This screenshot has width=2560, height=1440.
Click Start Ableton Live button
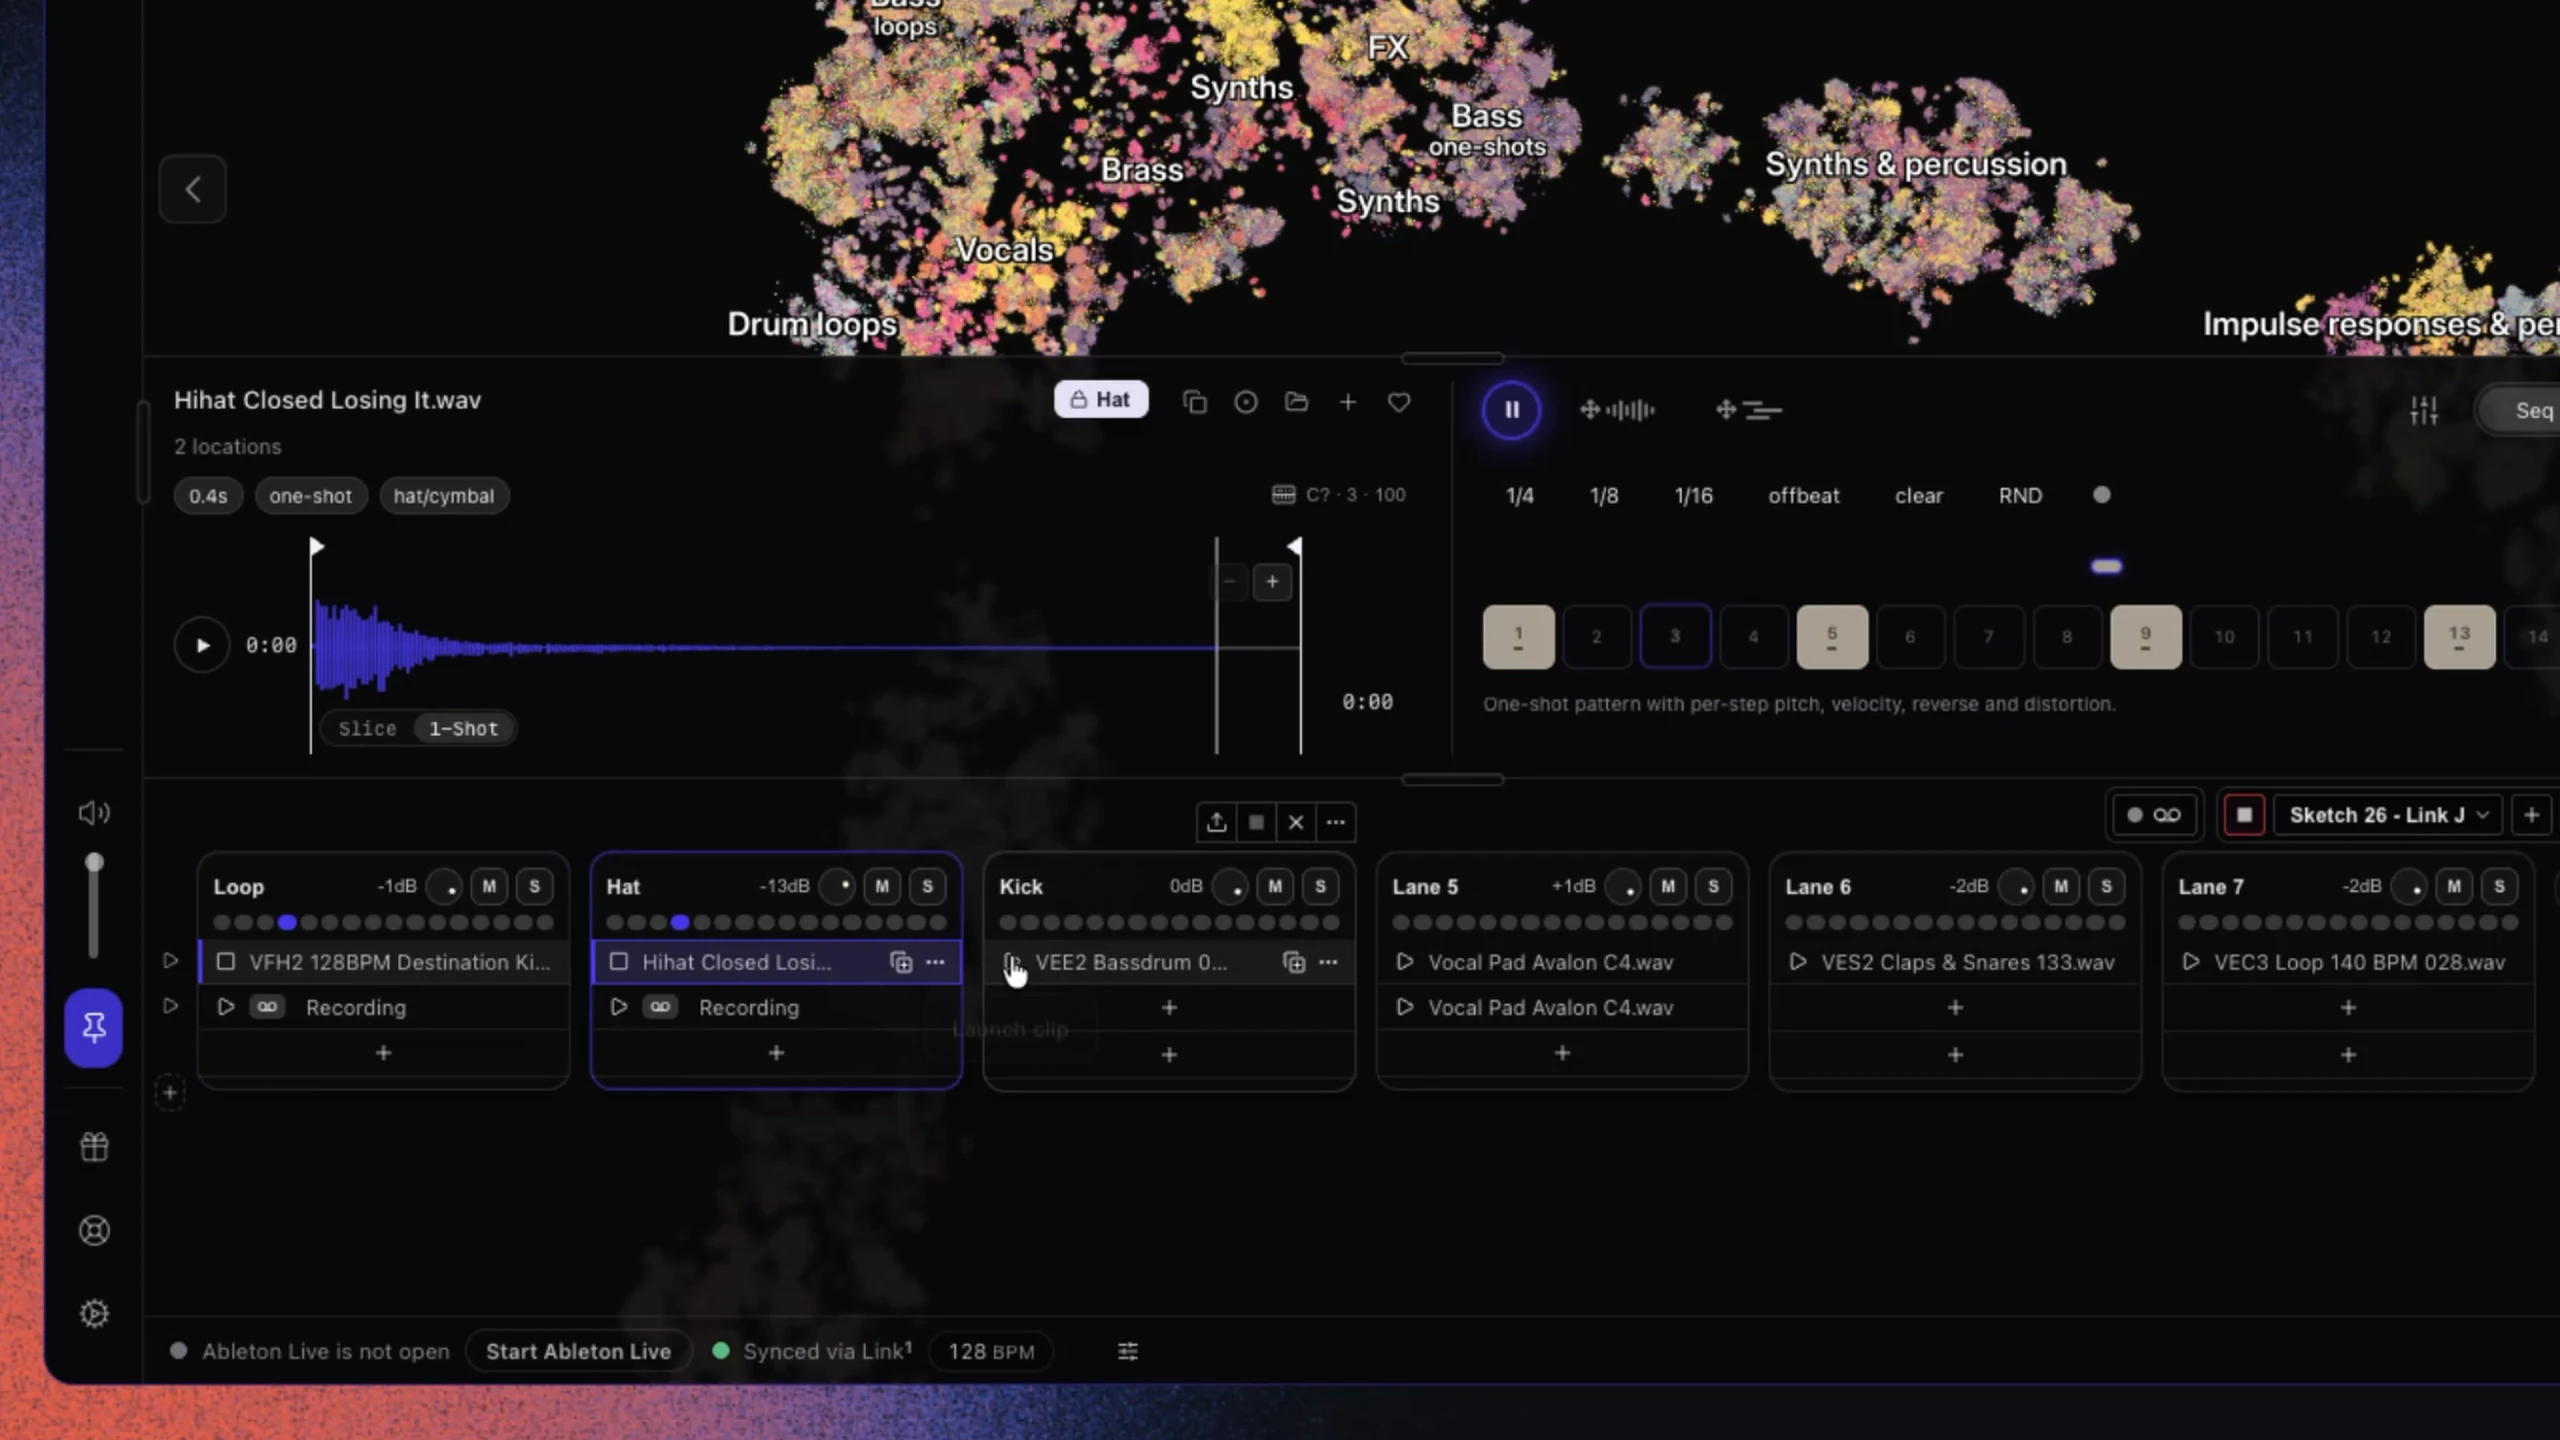(578, 1351)
